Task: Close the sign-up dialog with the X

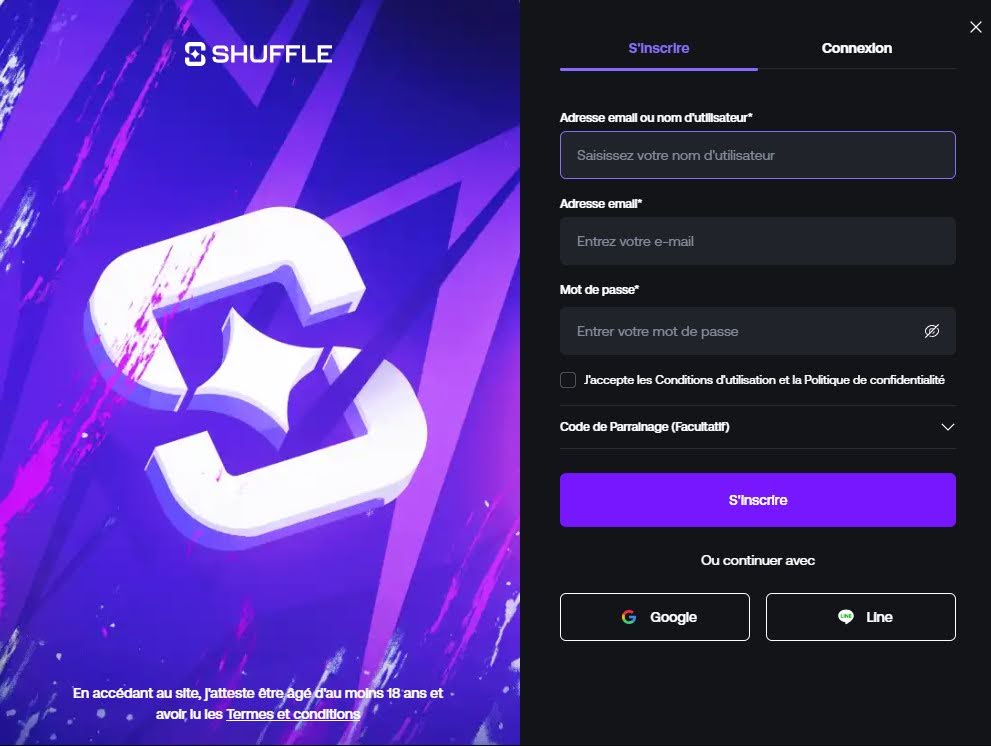Action: [976, 27]
